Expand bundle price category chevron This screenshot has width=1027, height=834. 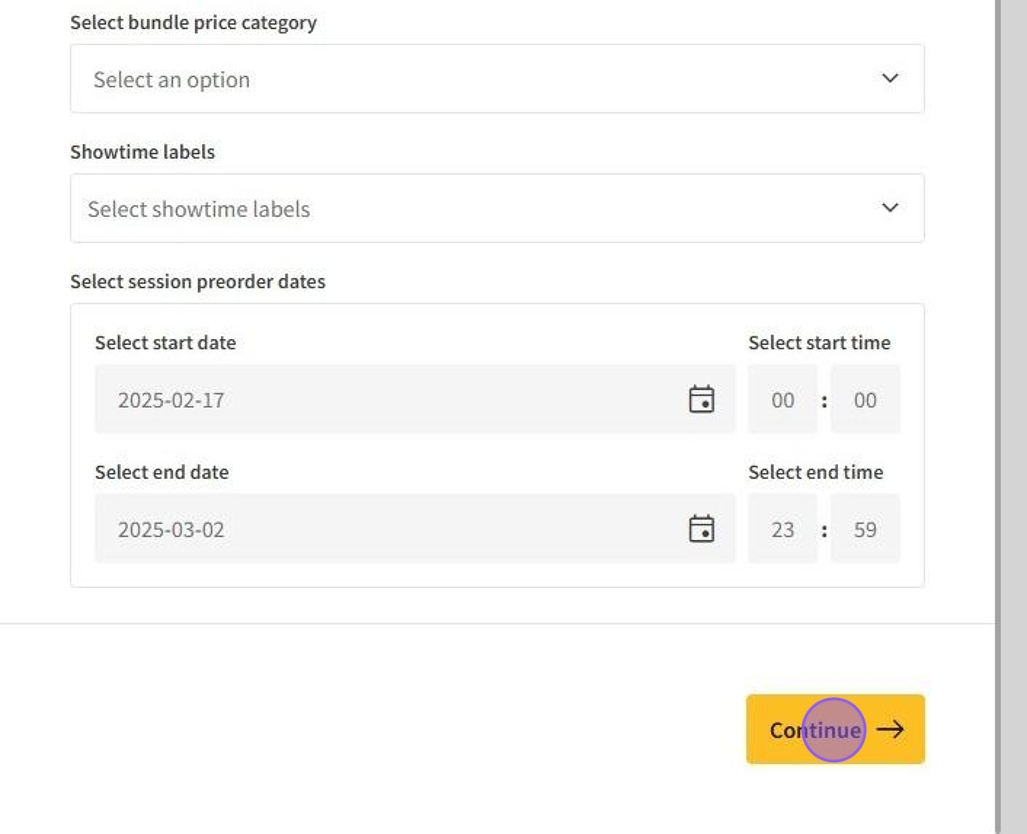(x=890, y=78)
